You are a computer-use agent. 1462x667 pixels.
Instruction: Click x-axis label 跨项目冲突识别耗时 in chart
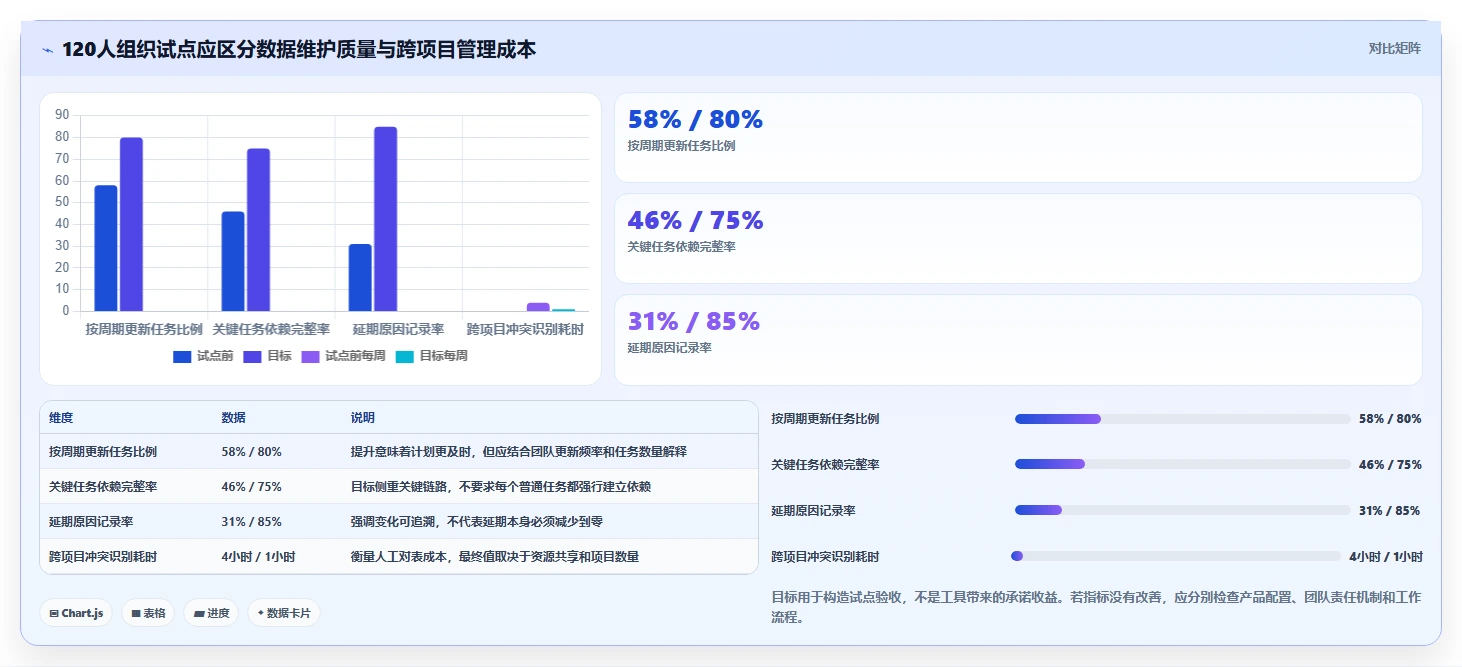[x=525, y=329]
